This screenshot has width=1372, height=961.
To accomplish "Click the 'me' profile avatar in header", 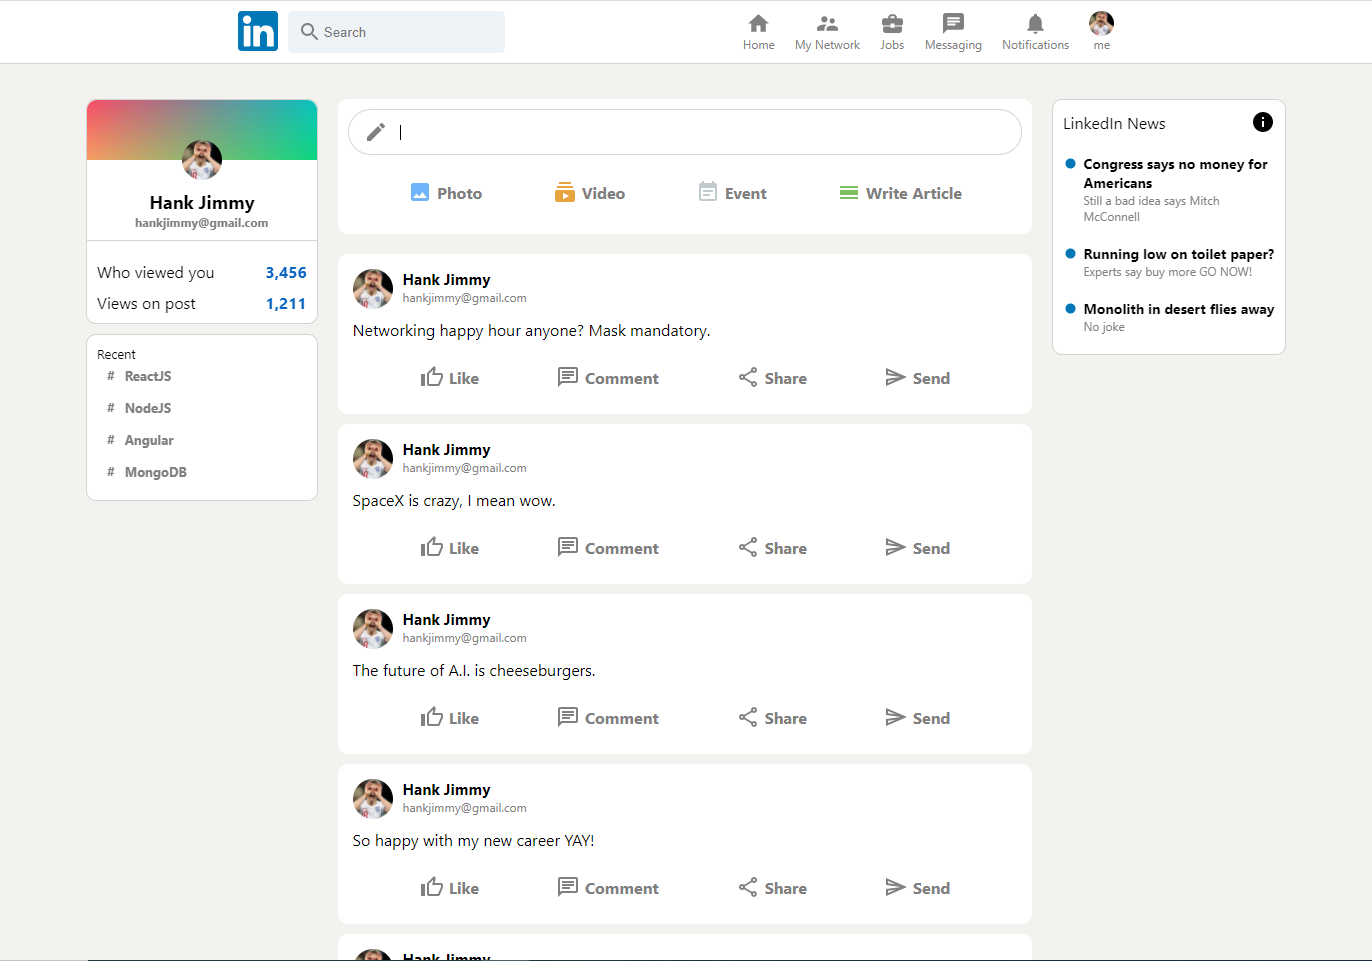I will point(1101,23).
